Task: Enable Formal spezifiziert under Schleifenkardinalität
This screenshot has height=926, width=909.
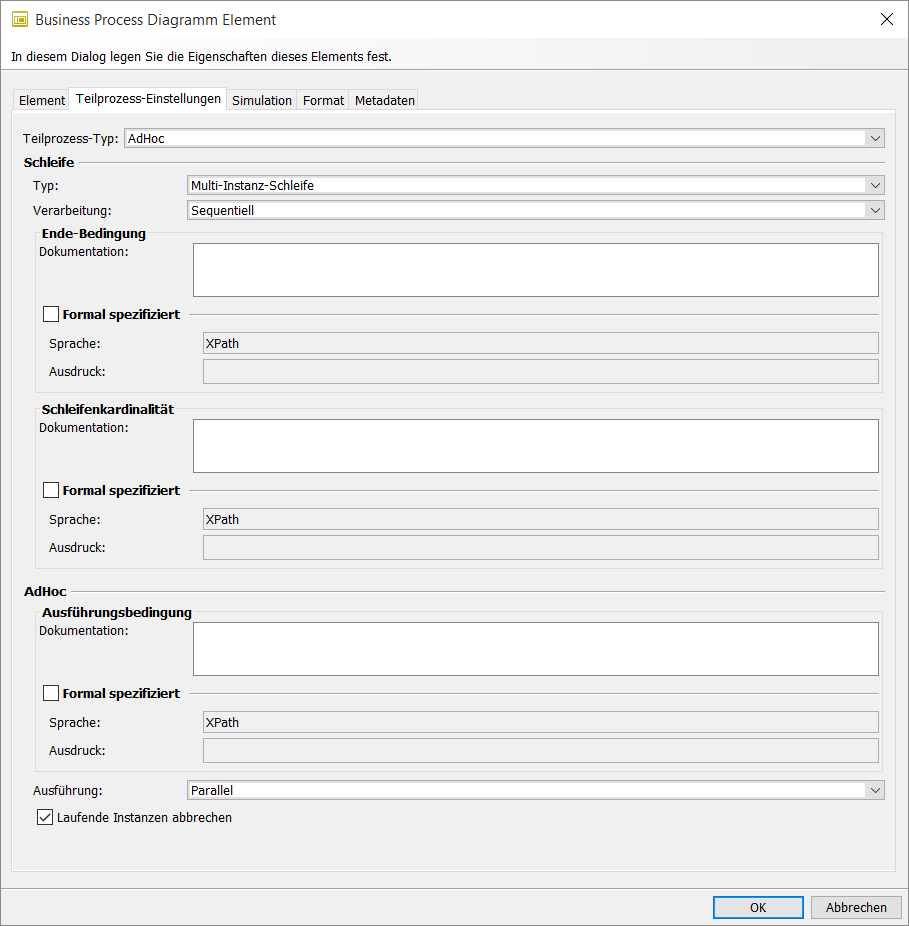Action: (x=50, y=490)
